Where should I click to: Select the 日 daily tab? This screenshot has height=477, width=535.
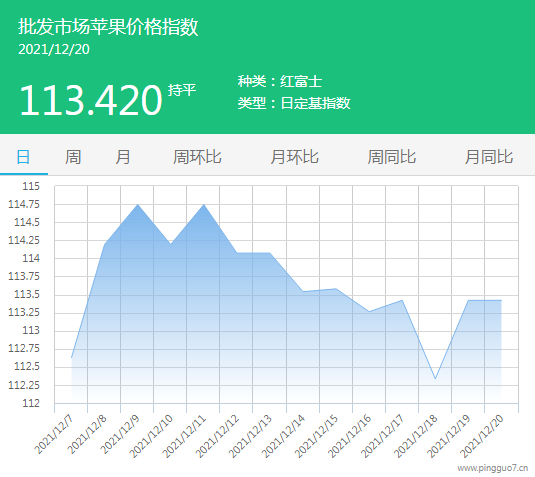click(x=24, y=157)
